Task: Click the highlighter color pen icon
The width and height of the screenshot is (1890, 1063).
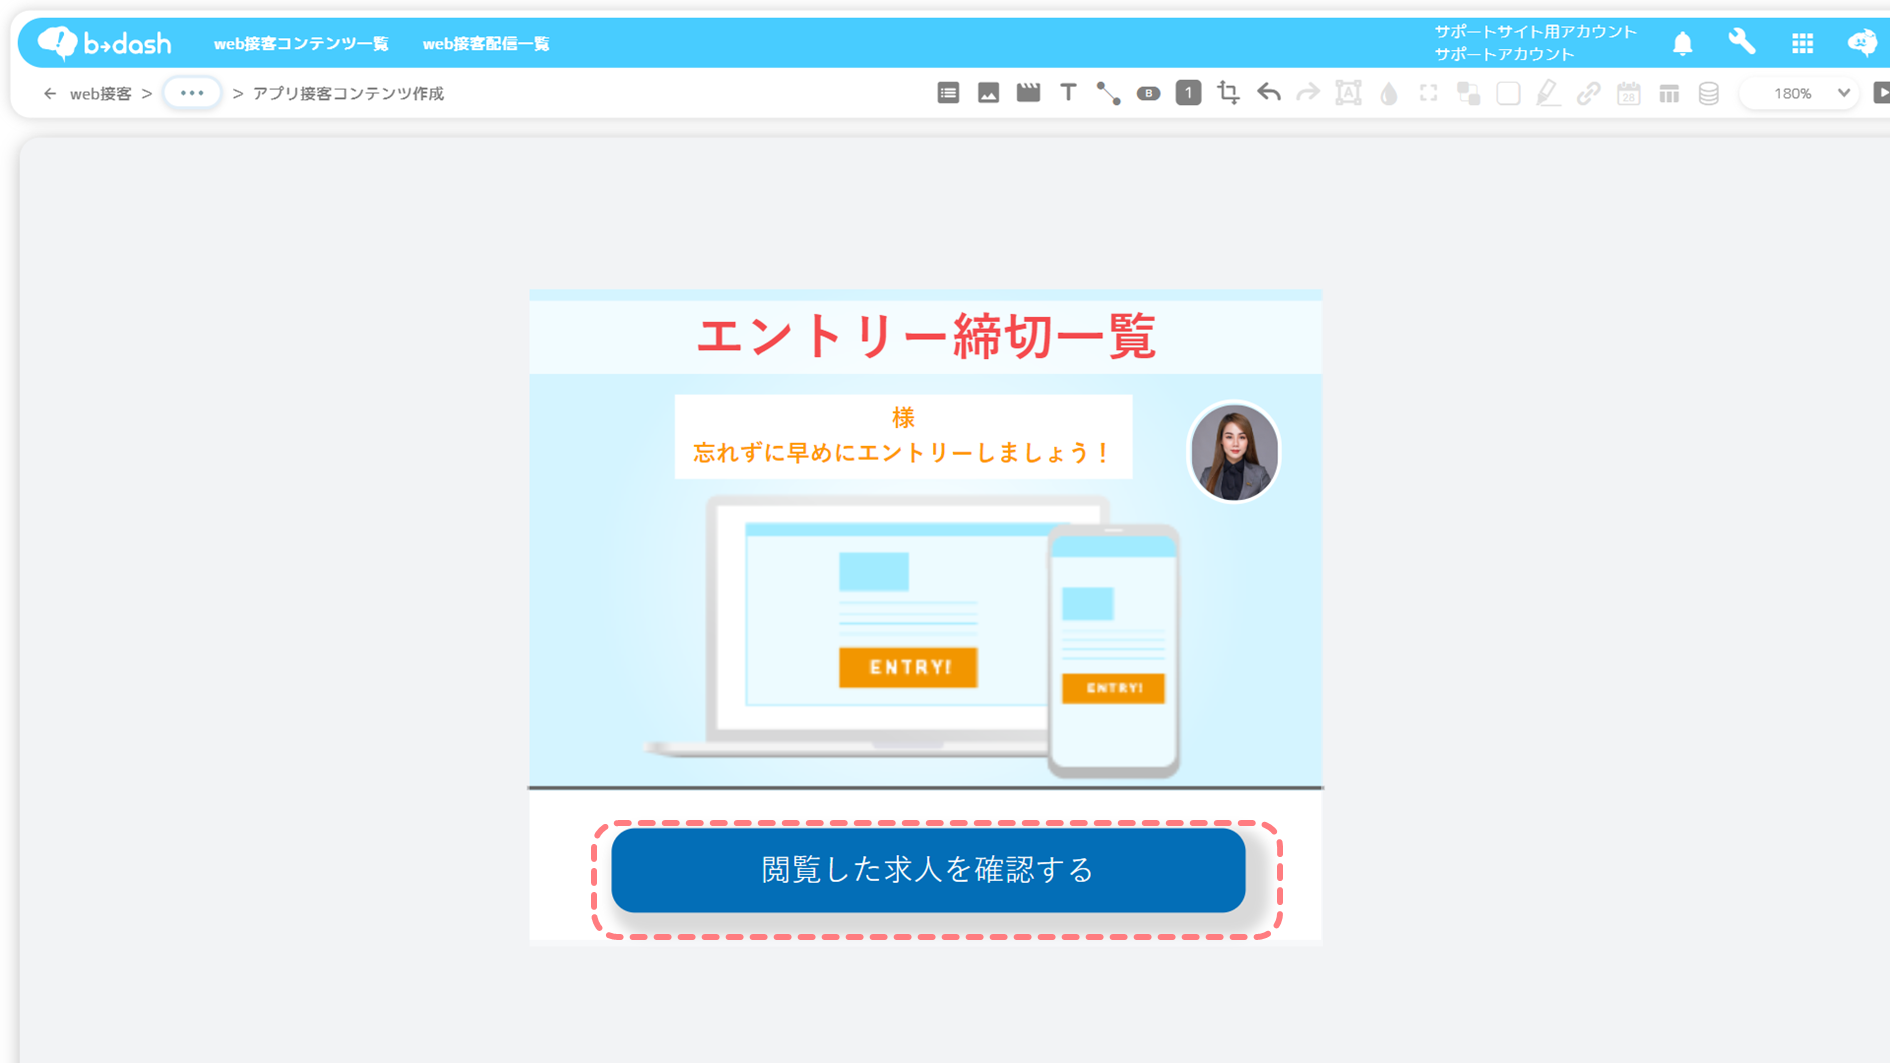Action: pyautogui.click(x=1548, y=93)
